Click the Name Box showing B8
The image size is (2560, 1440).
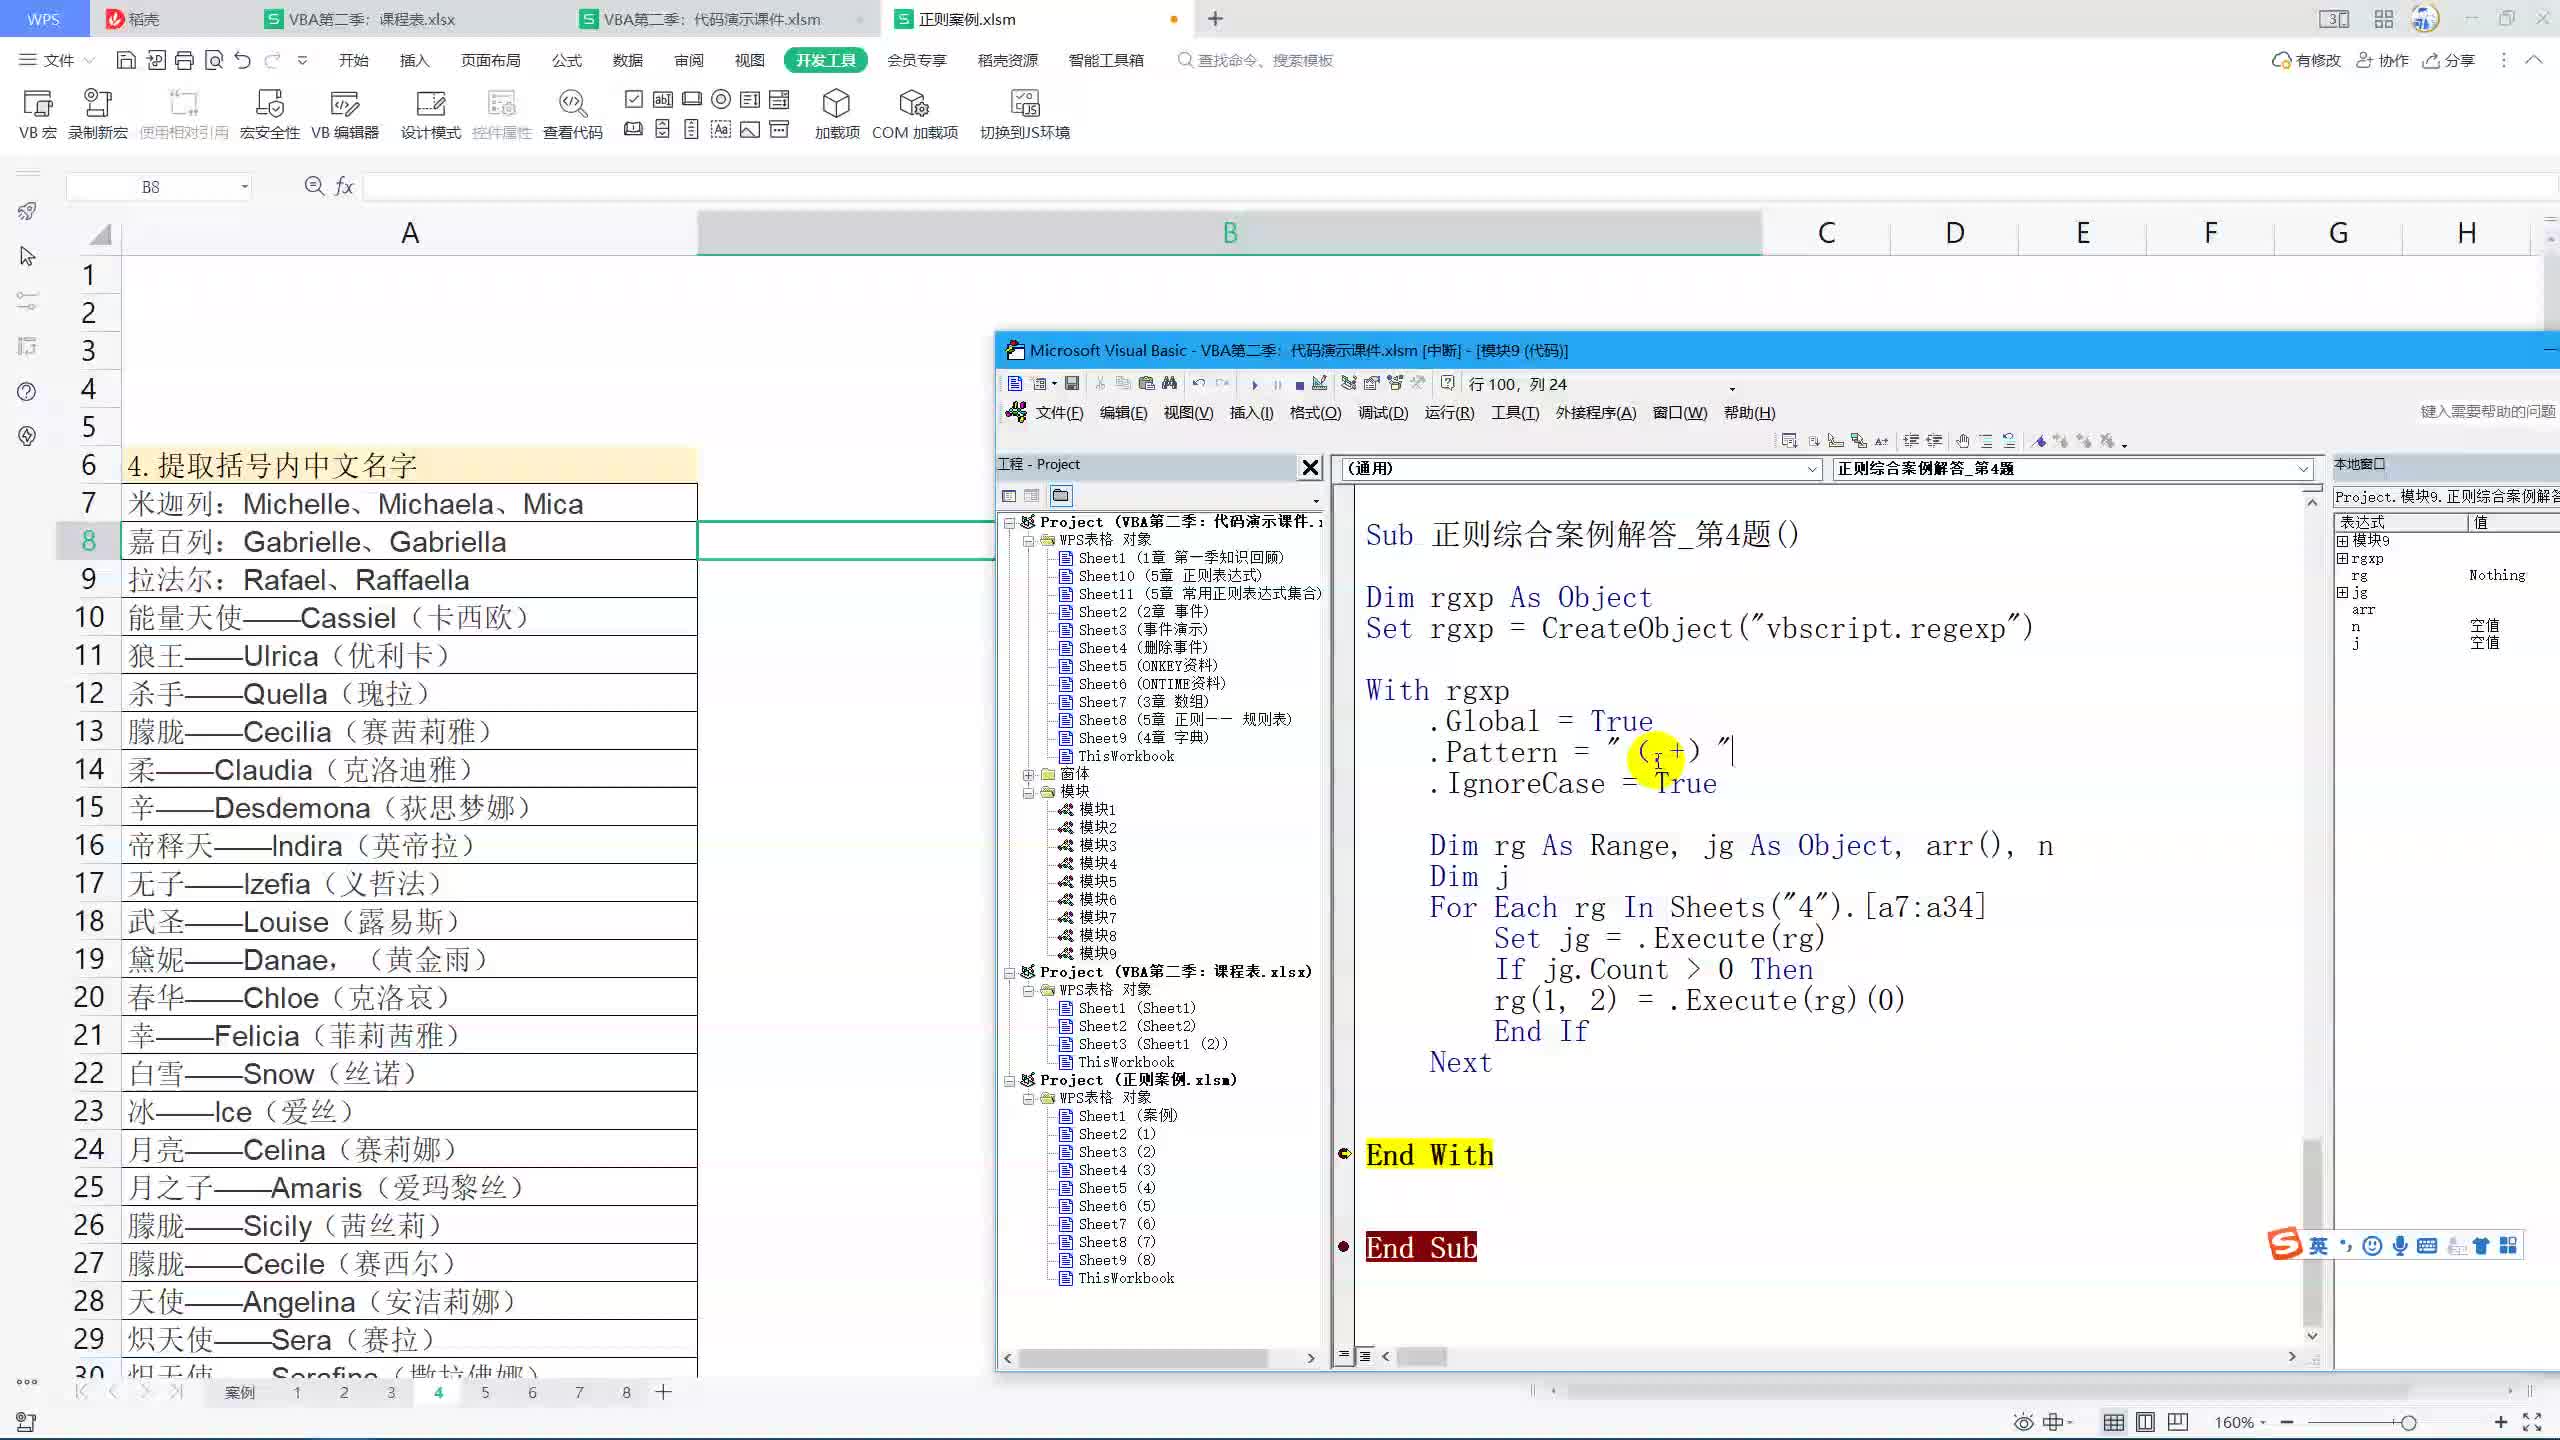pos(150,187)
